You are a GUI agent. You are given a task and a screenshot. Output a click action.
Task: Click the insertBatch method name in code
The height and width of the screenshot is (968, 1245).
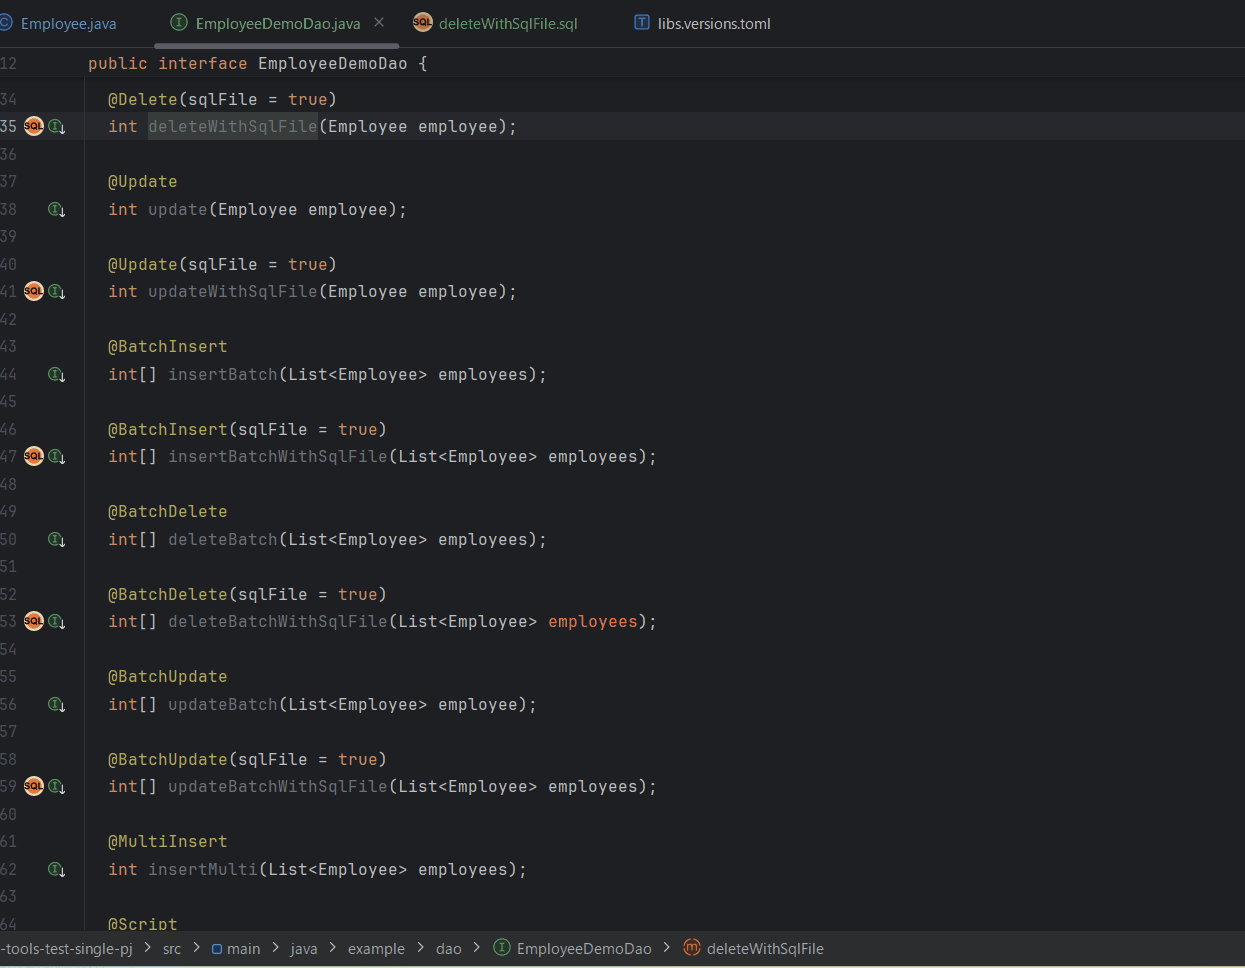[223, 374]
